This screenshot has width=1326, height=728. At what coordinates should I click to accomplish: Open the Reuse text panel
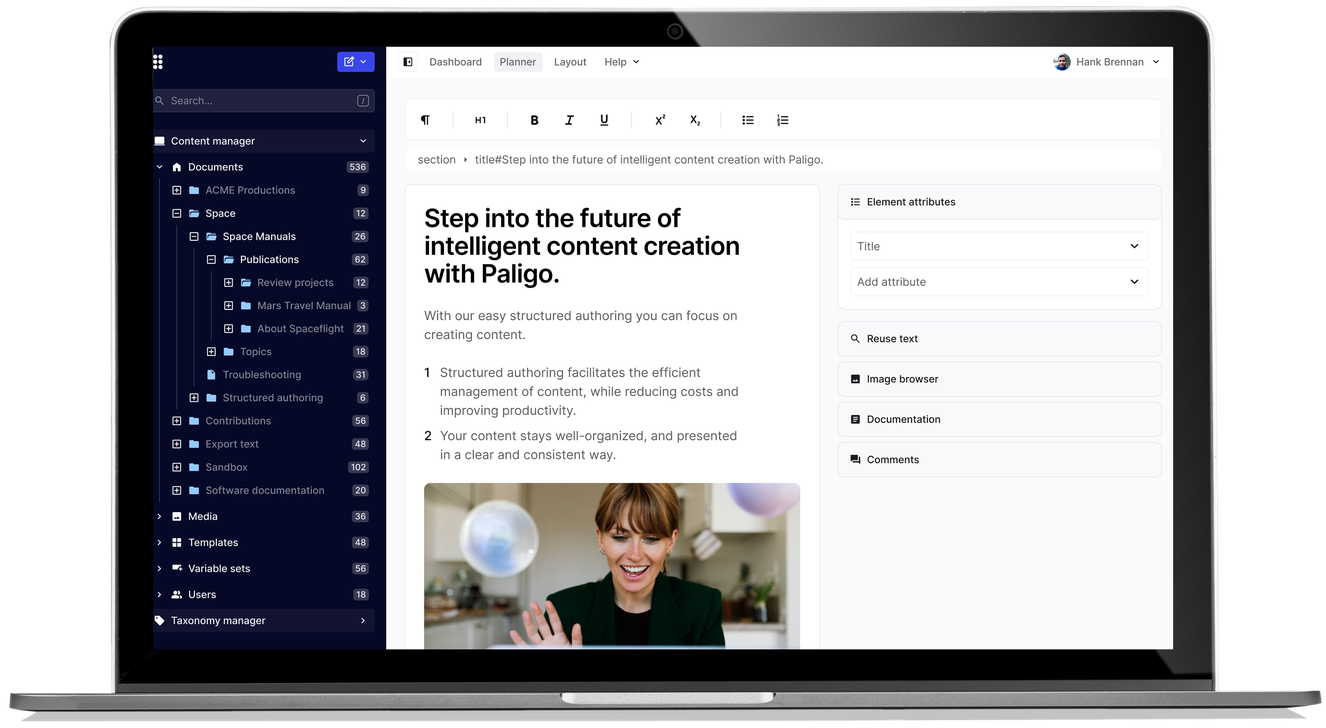(x=999, y=339)
